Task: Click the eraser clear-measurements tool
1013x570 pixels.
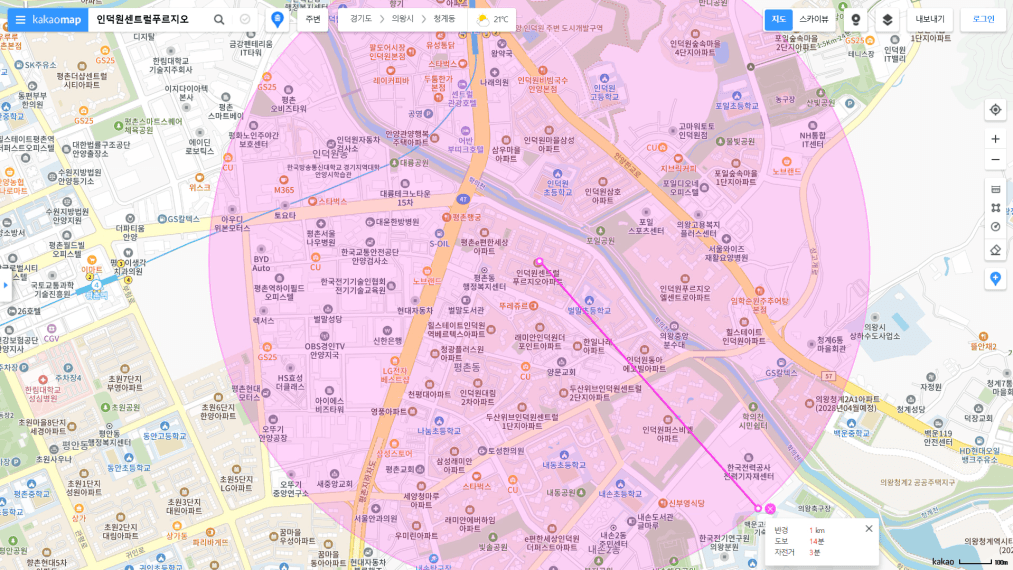Action: (x=996, y=250)
